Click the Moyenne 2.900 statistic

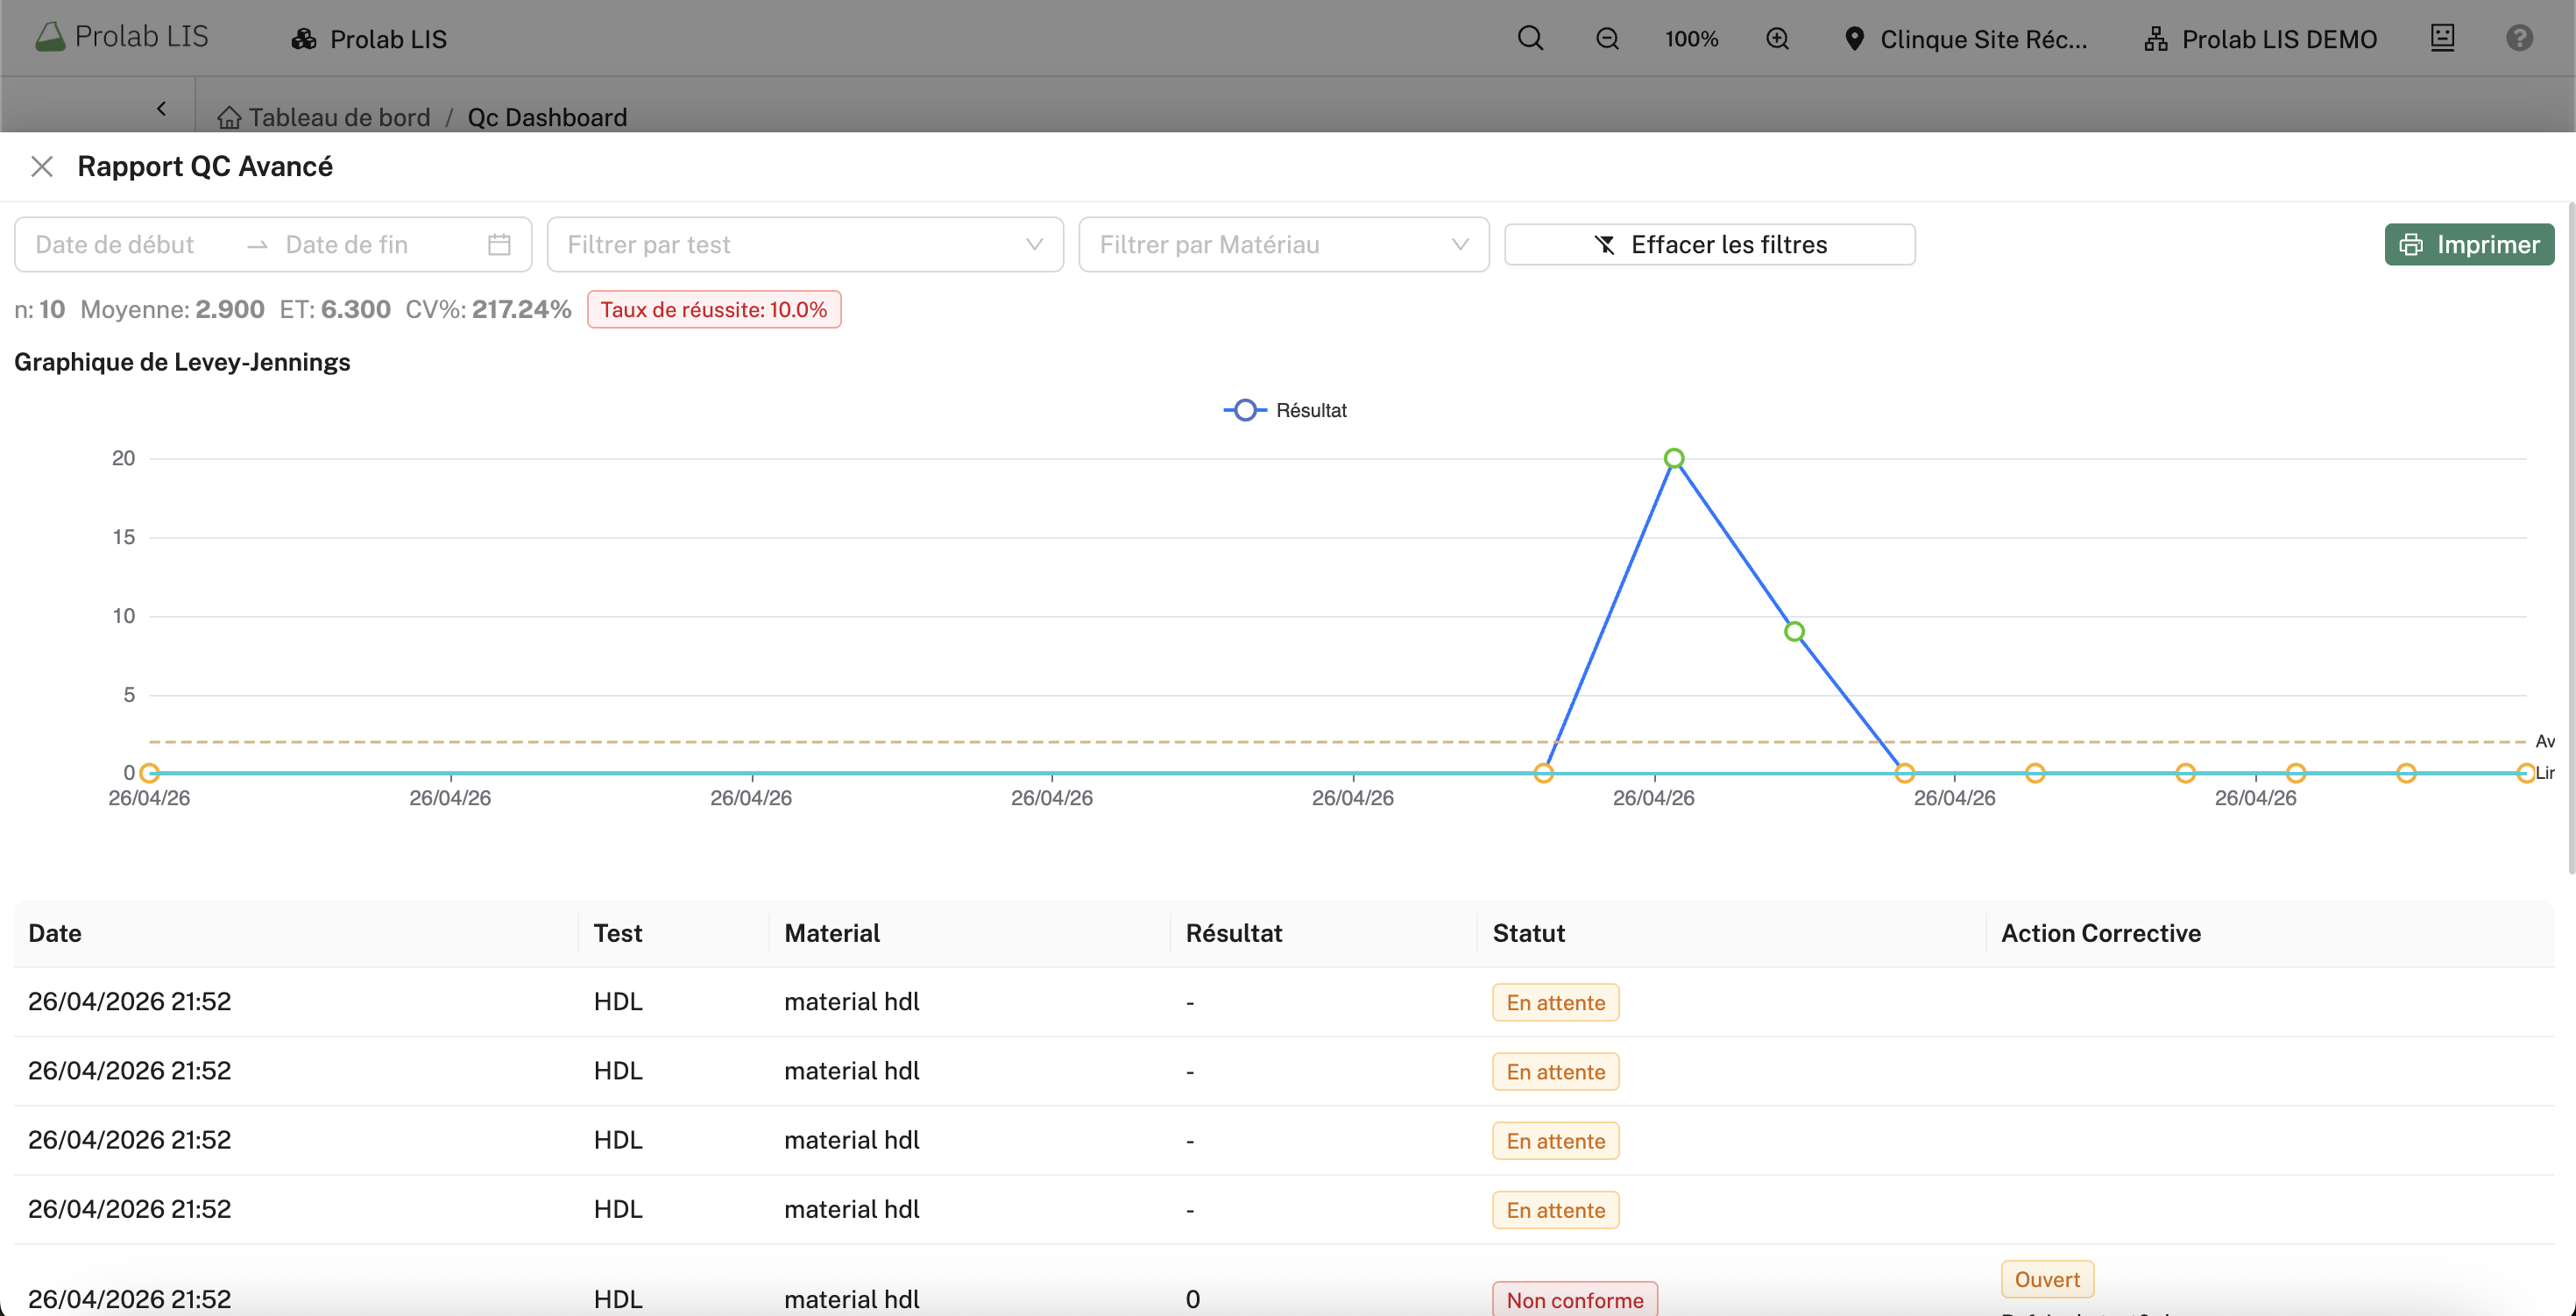coord(172,310)
